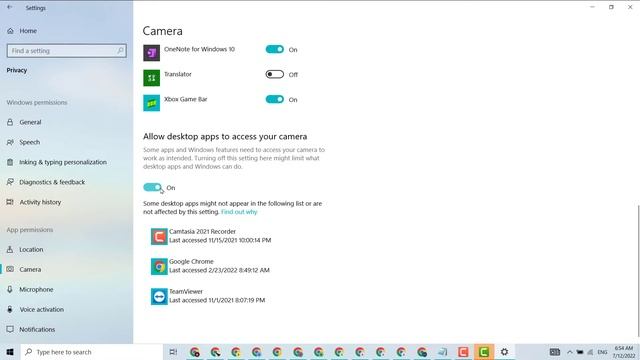The width and height of the screenshot is (640, 360).
Task: Toggle desktop apps camera access switch
Action: (x=153, y=187)
